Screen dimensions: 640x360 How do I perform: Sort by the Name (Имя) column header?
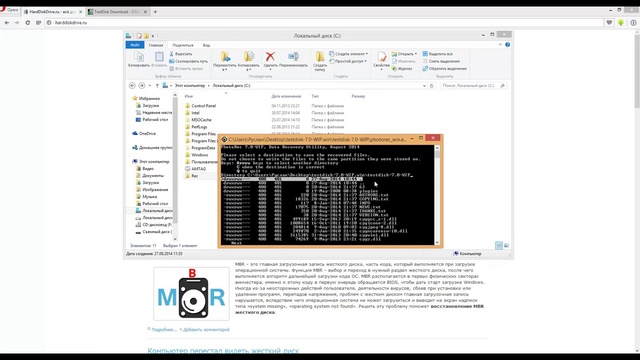point(189,96)
